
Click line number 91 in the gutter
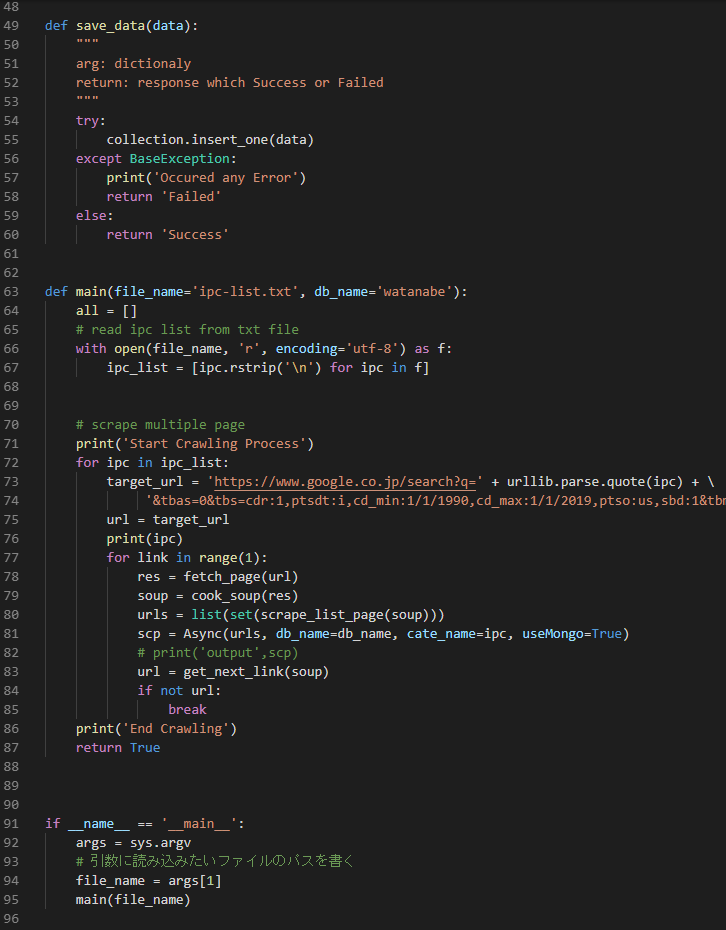tap(11, 823)
